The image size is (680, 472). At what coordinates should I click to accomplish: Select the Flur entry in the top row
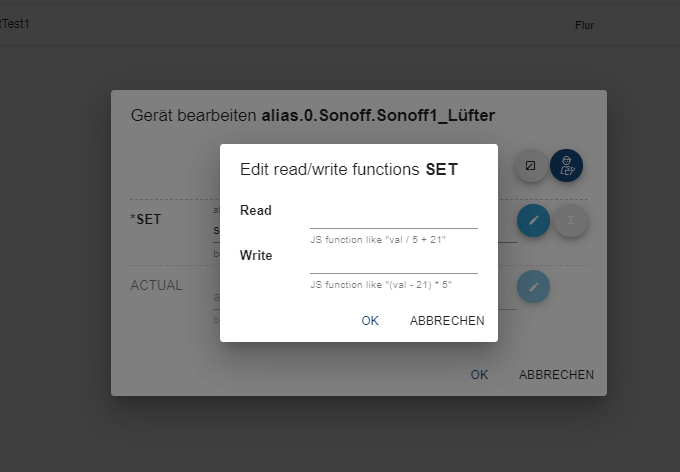[584, 25]
